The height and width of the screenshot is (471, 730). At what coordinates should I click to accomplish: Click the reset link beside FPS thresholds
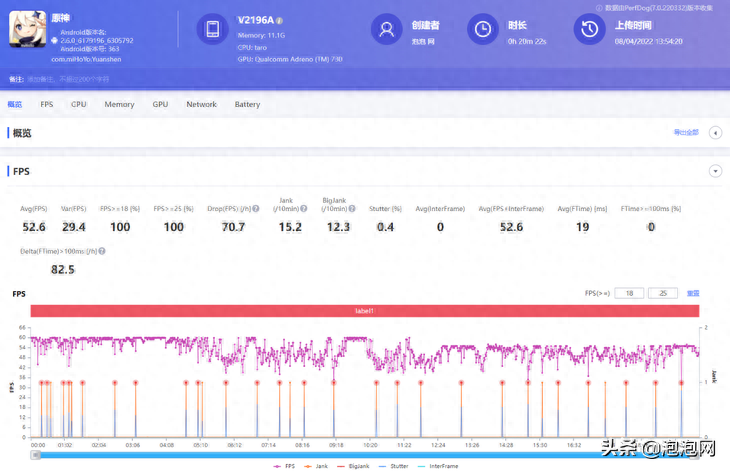coord(693,293)
